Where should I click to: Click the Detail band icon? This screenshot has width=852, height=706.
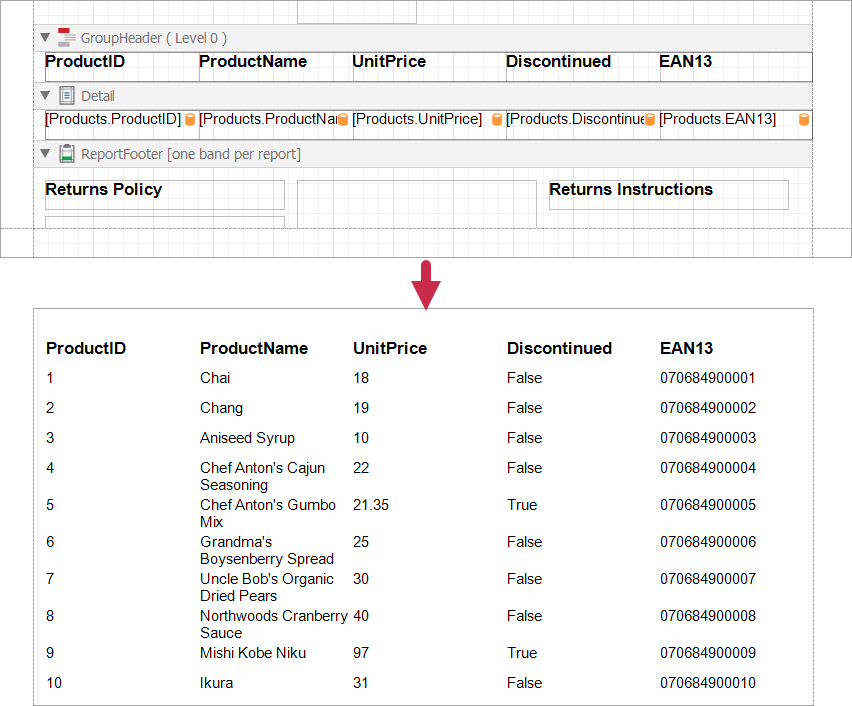(67, 96)
